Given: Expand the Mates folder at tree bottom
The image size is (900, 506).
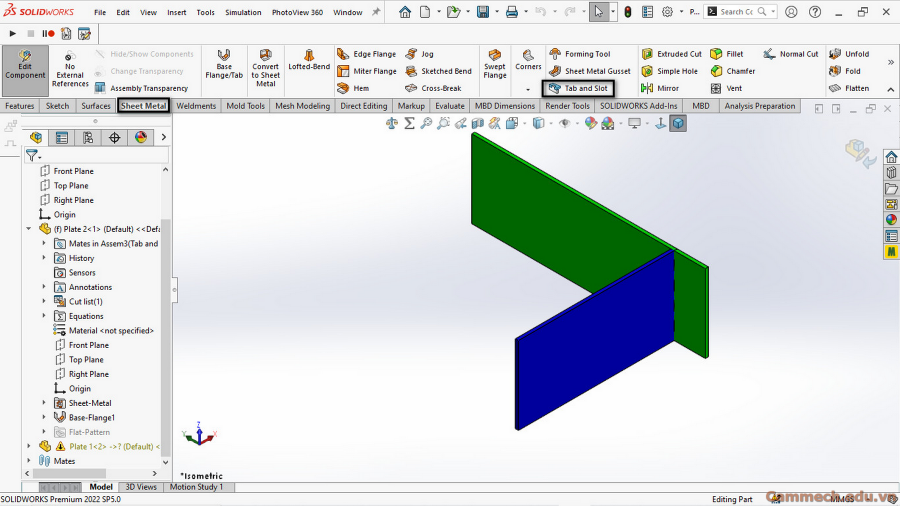Looking at the screenshot, I should (x=29, y=461).
